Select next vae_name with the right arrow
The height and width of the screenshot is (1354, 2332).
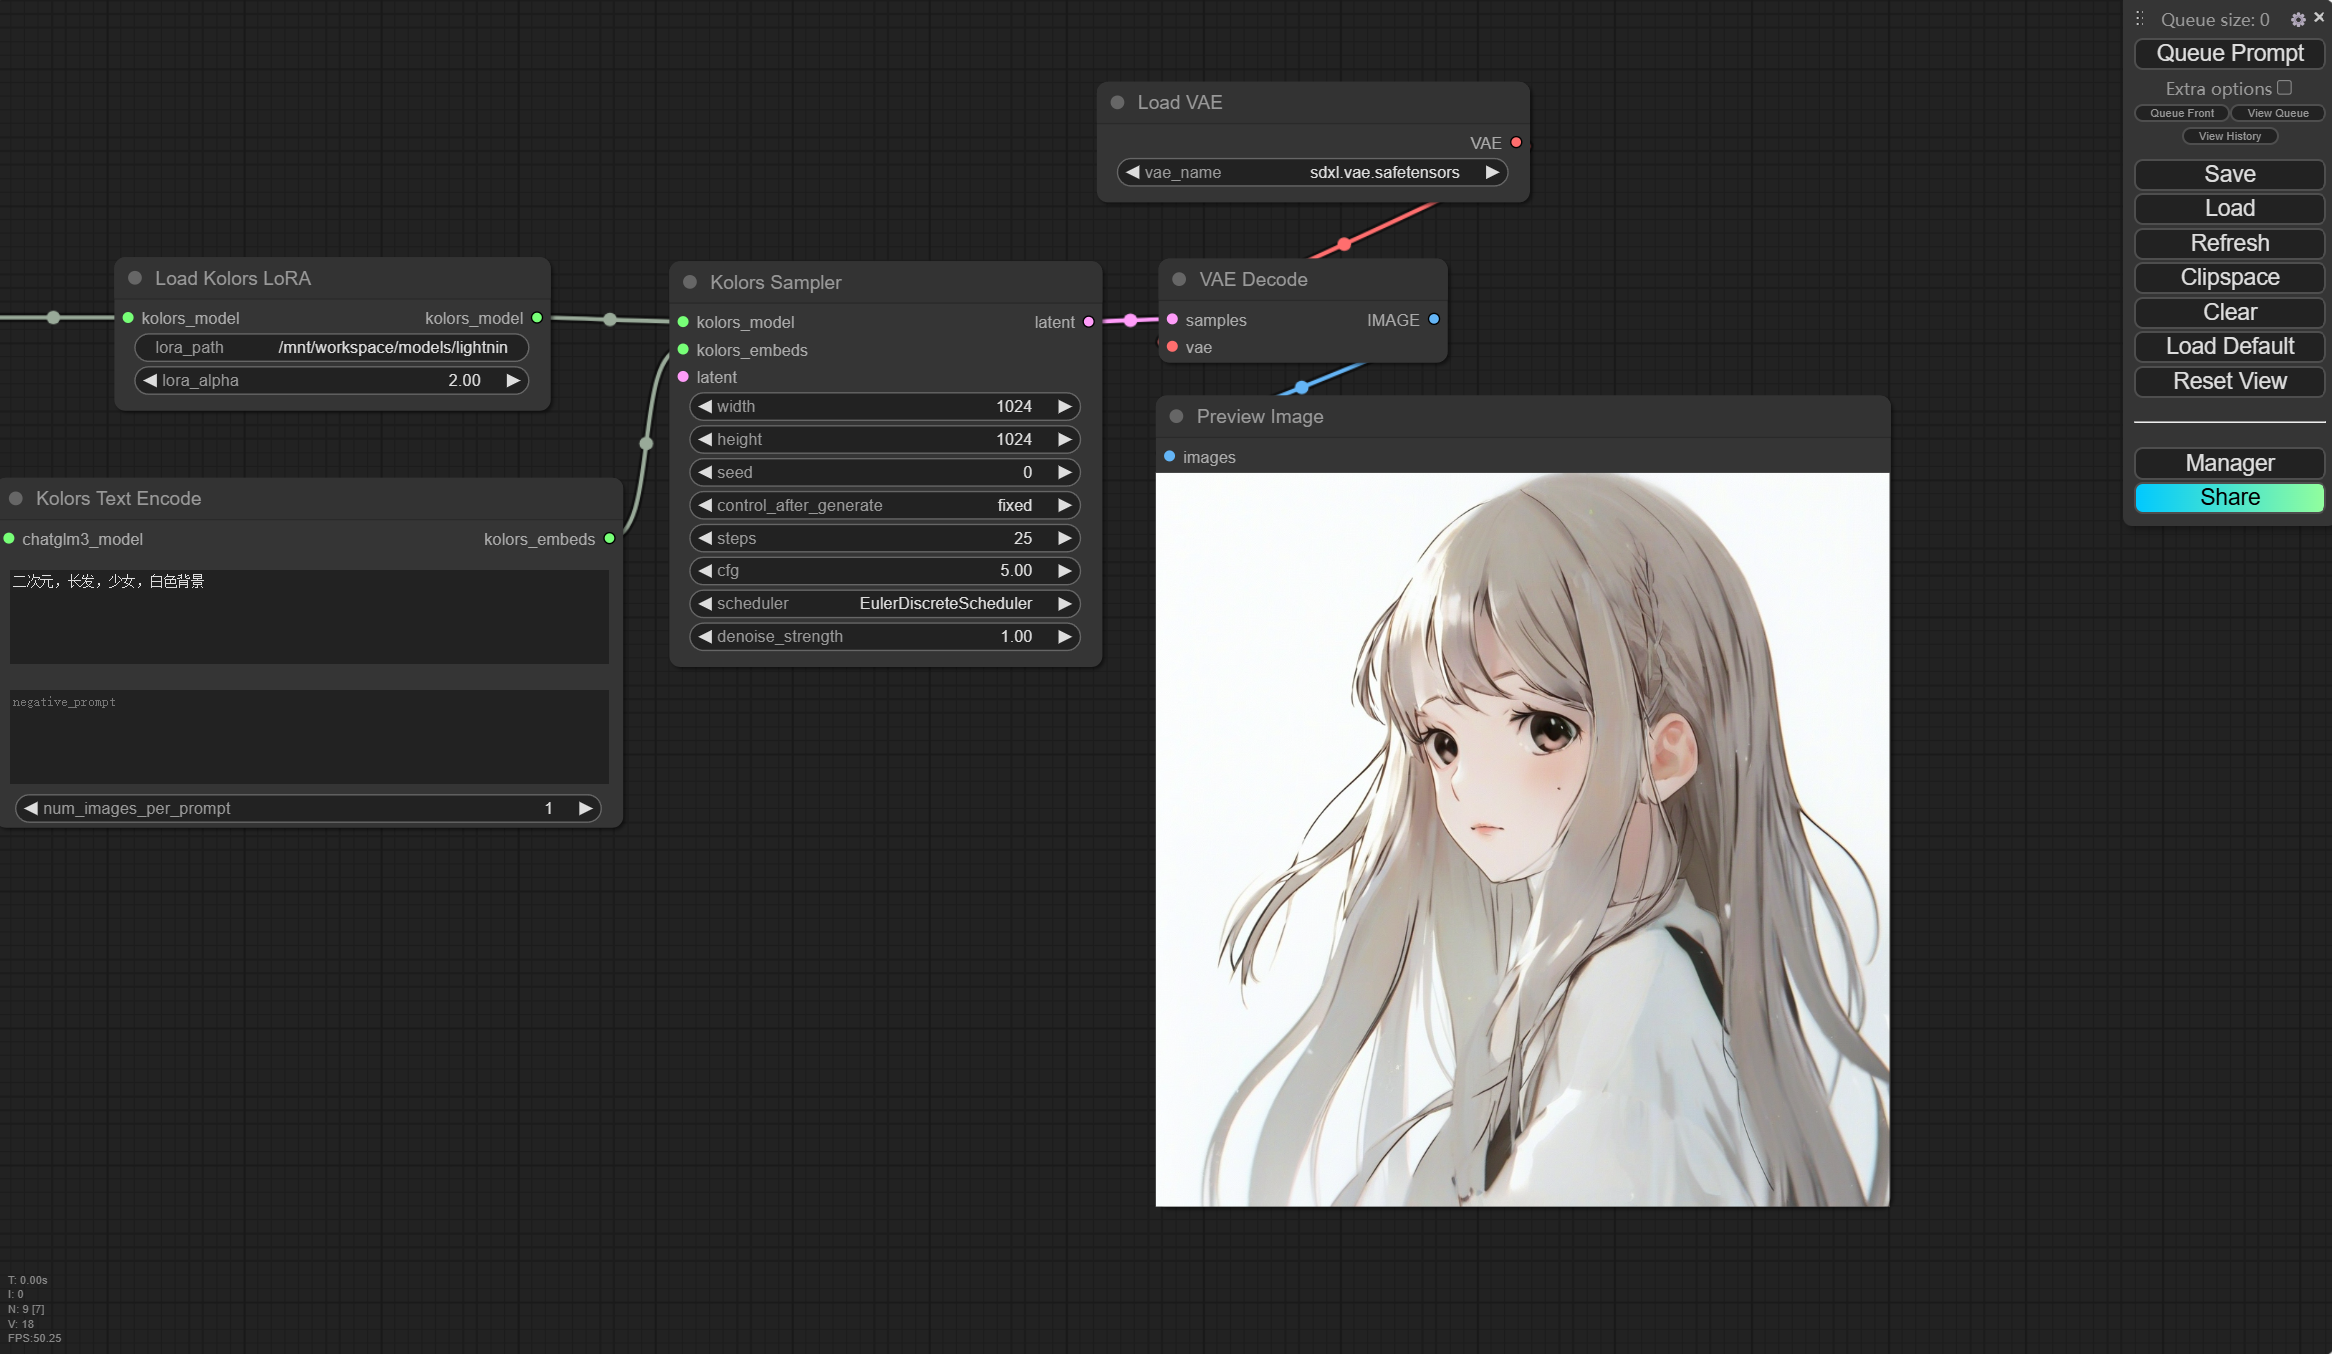[x=1491, y=172]
